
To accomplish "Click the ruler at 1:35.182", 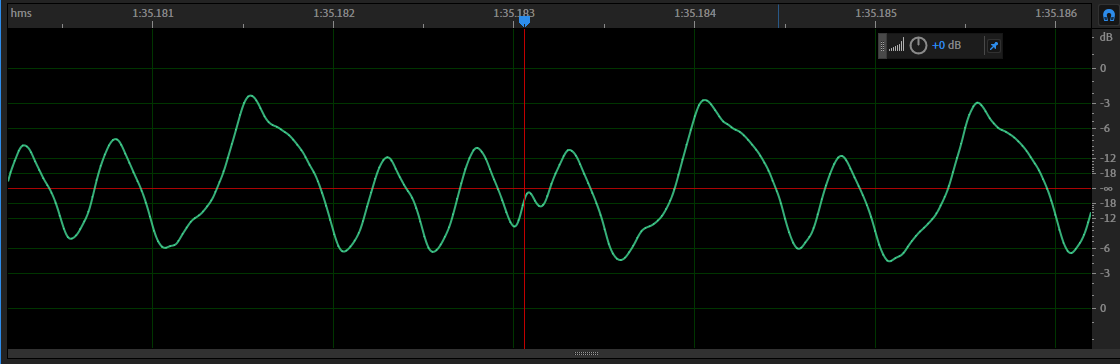I will (x=334, y=13).
